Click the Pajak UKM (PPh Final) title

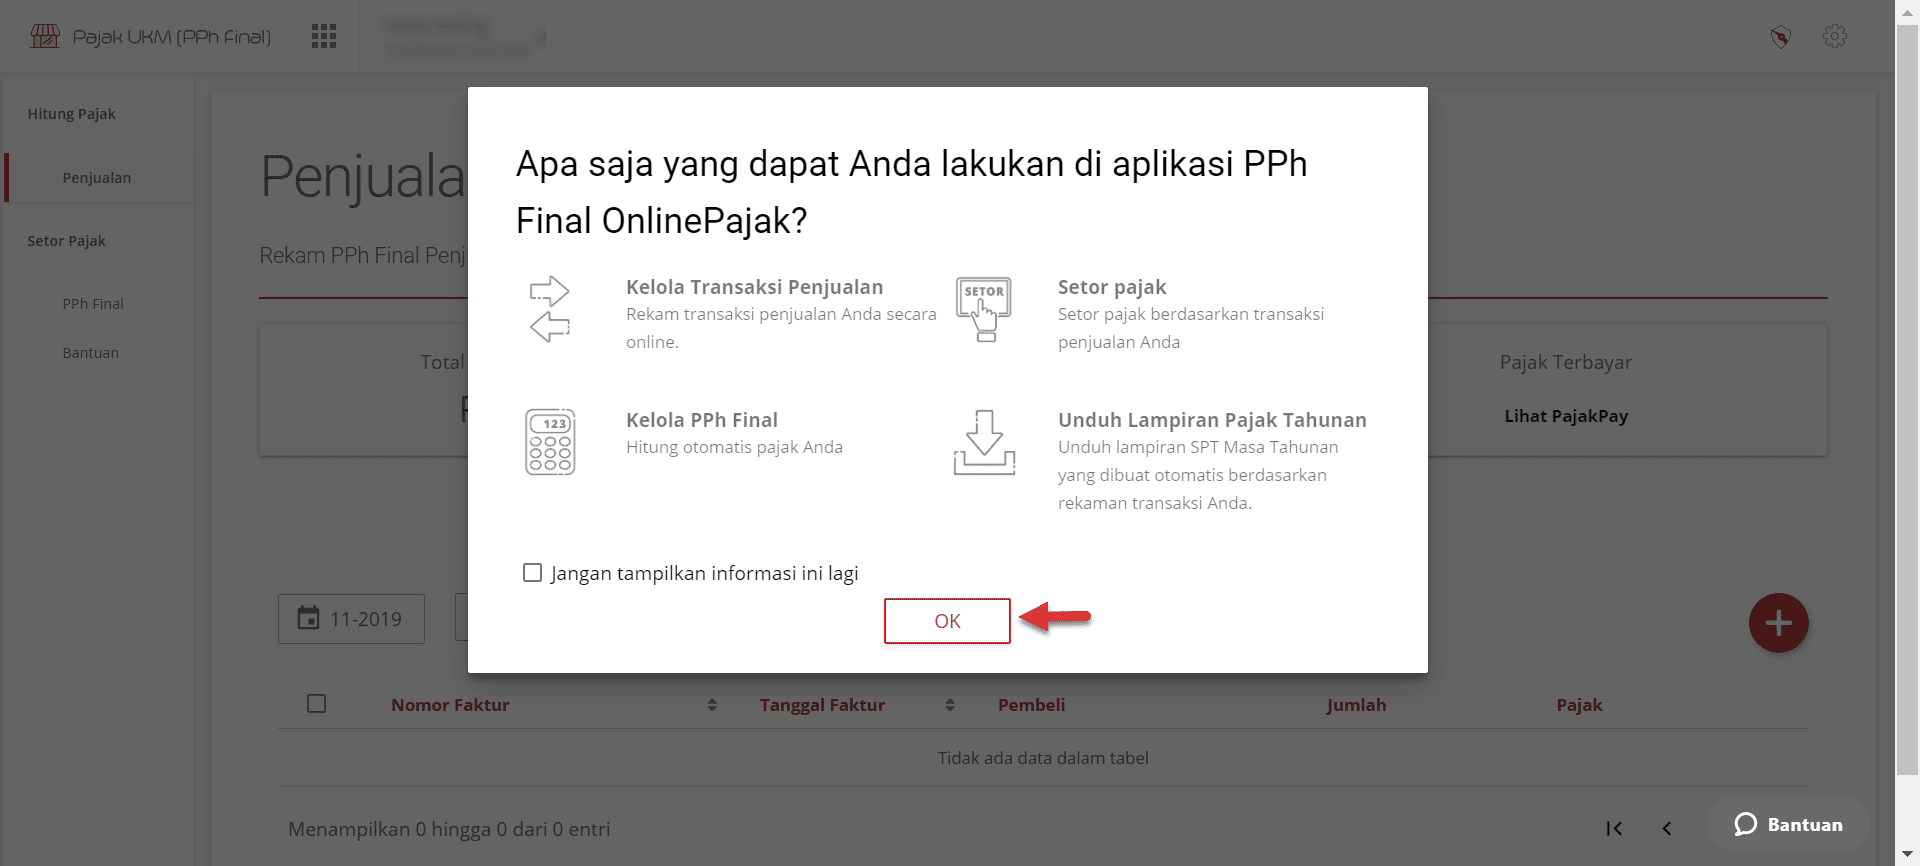point(172,37)
